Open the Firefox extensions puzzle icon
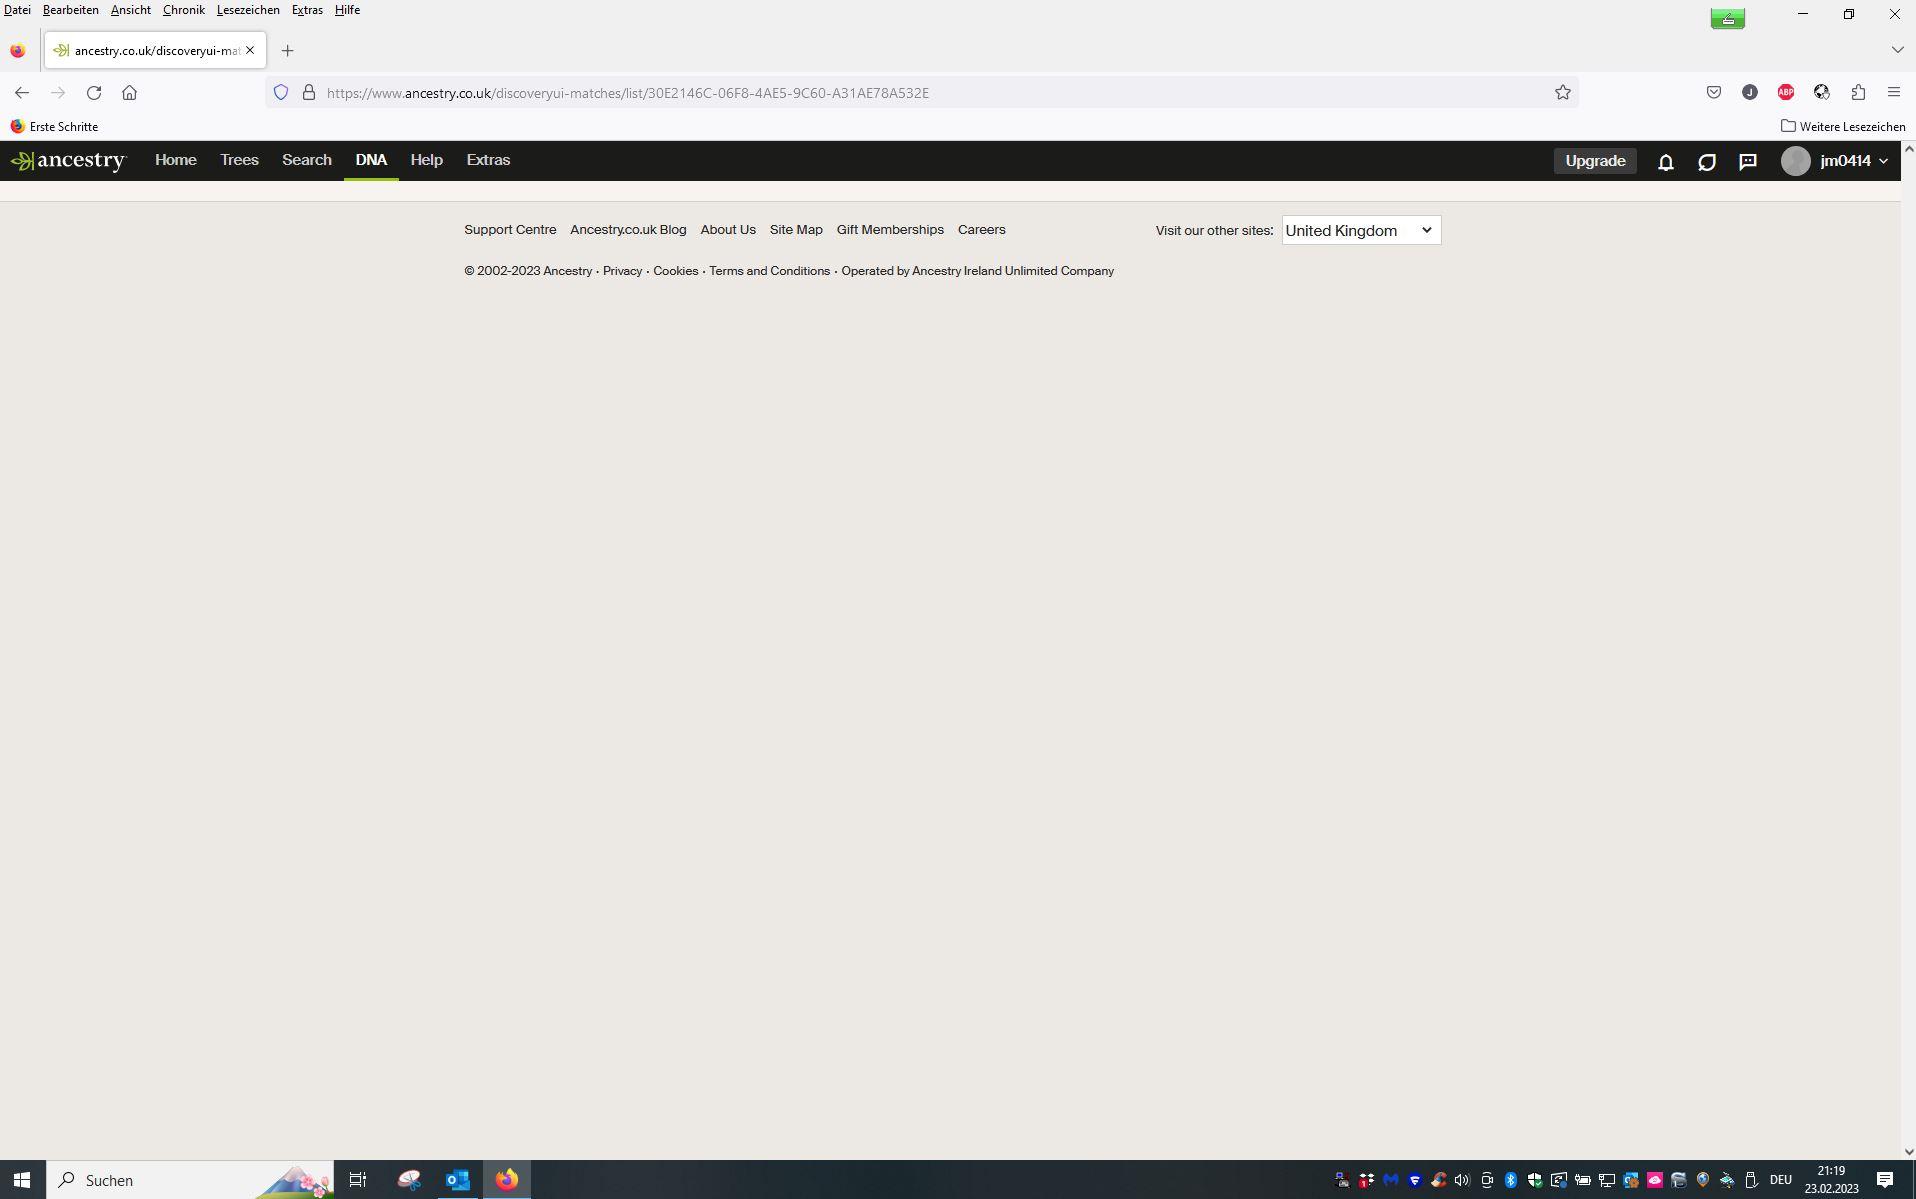Viewport: 1916px width, 1199px height. pyautogui.click(x=1858, y=92)
